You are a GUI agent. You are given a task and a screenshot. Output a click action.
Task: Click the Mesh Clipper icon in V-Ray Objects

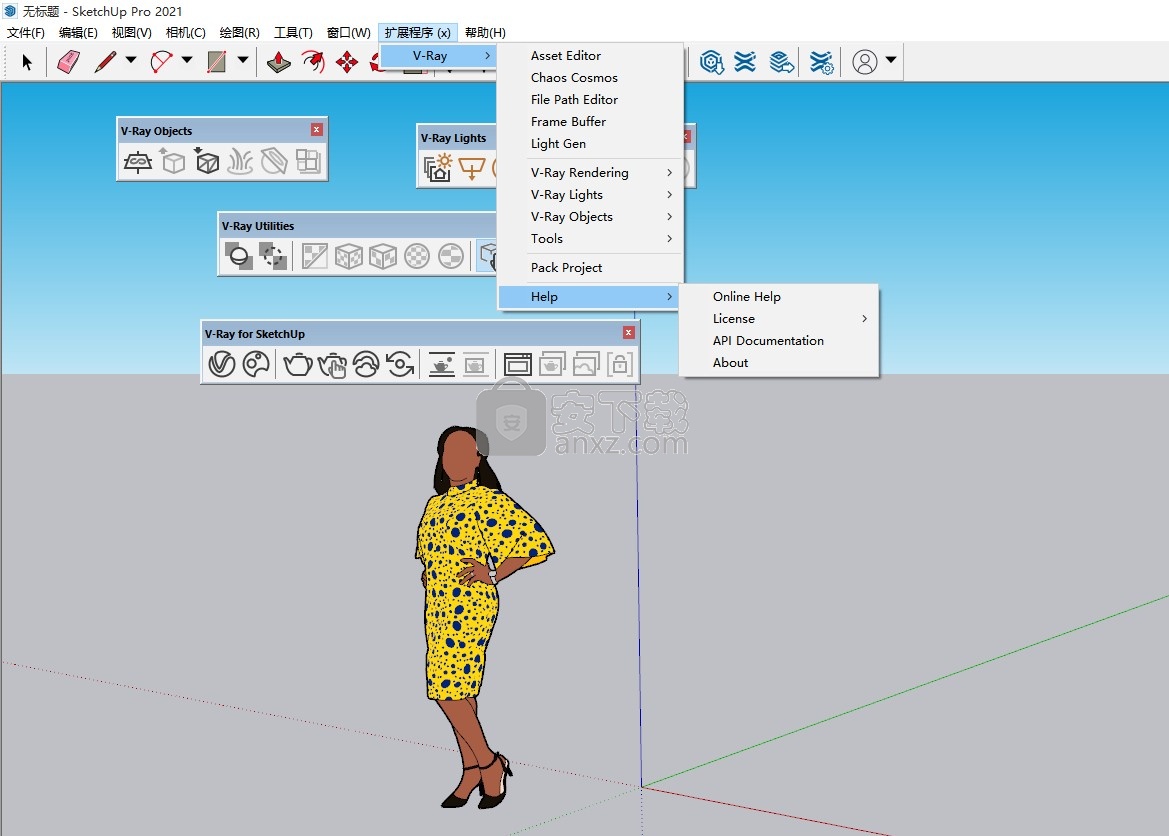click(x=274, y=161)
